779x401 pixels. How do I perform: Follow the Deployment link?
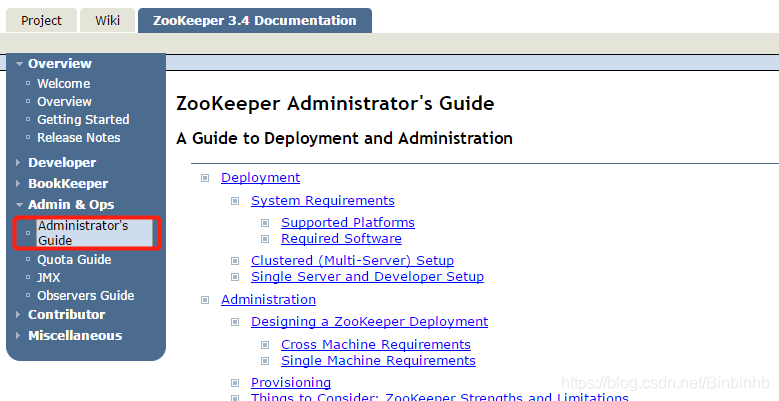tap(260, 177)
